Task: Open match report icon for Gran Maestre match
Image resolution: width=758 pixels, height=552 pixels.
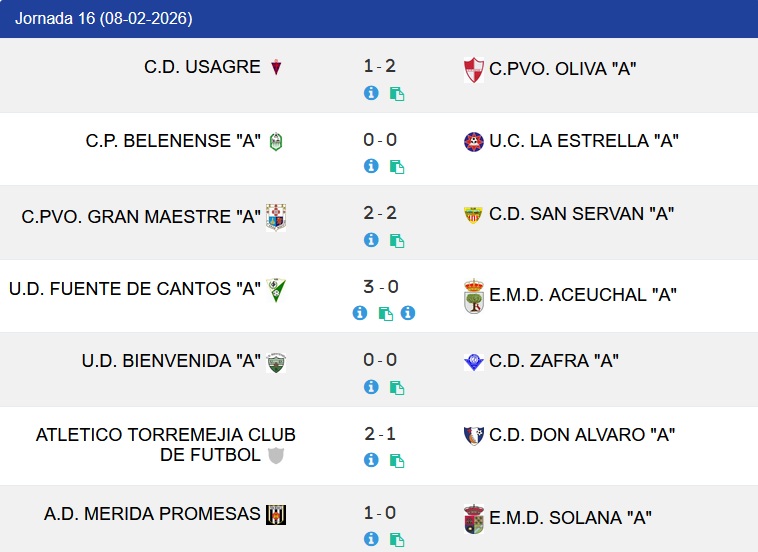Action: [x=397, y=240]
